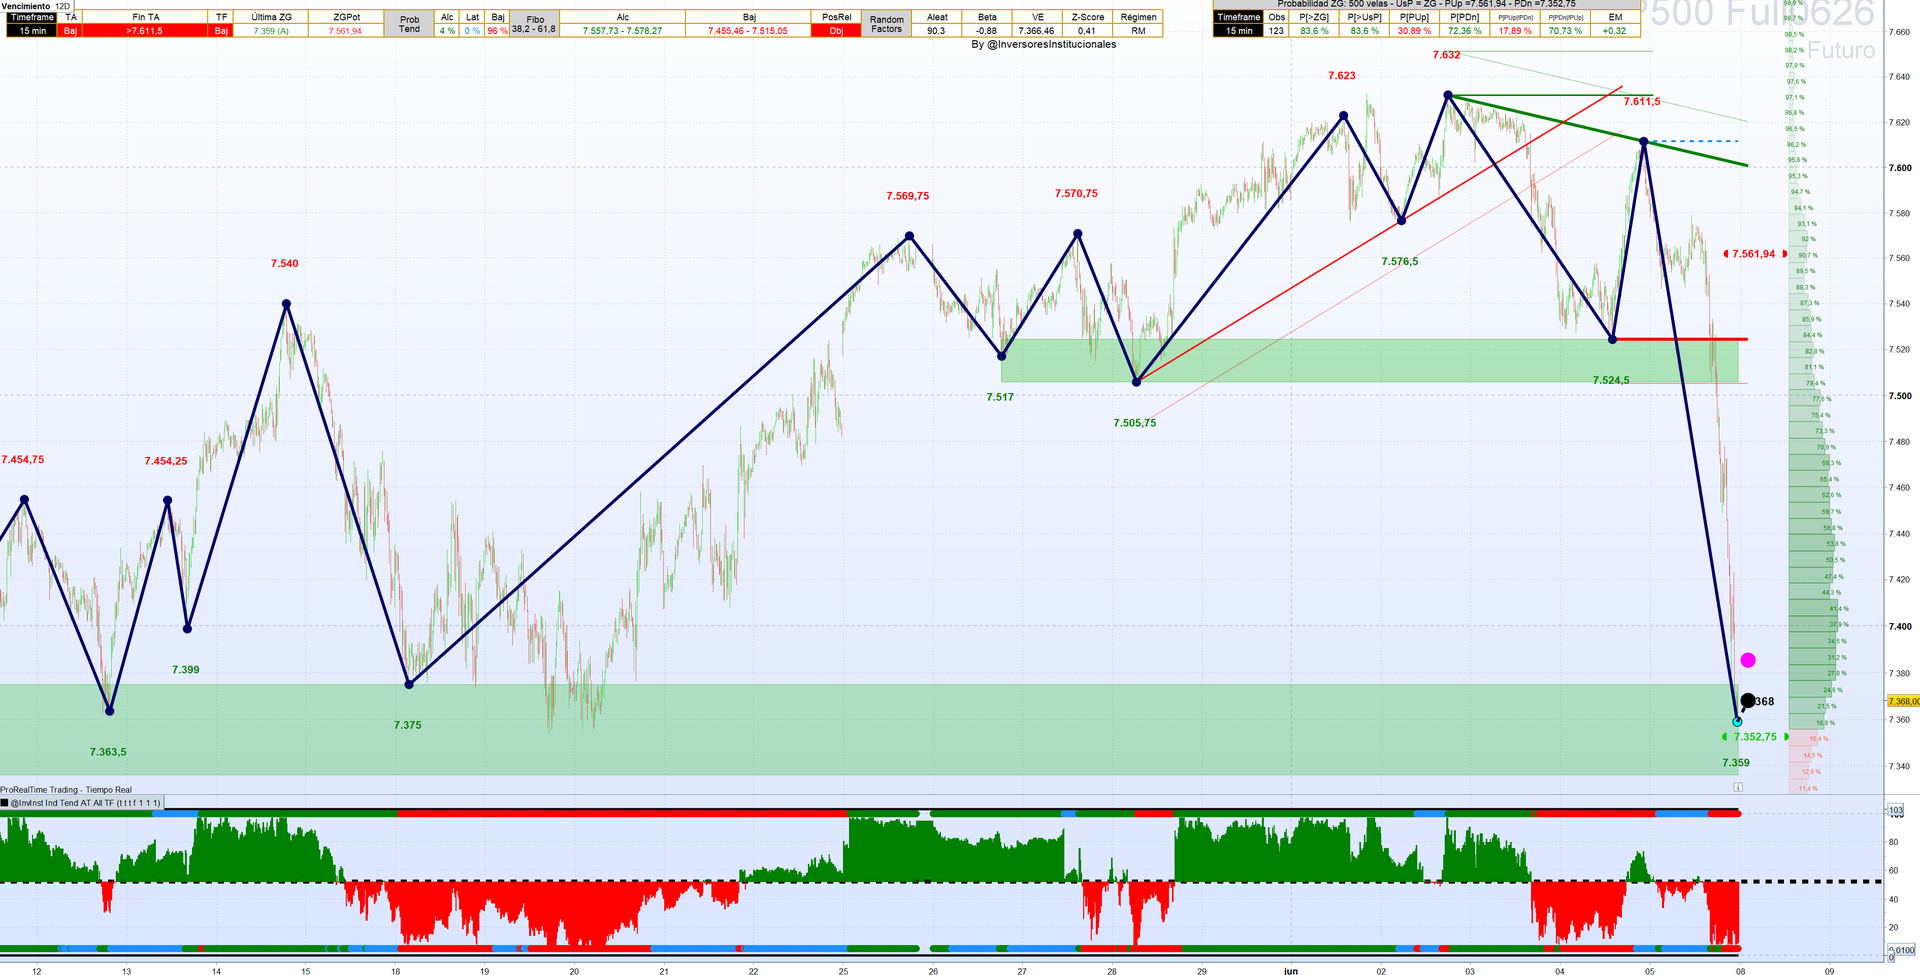This screenshot has height=975, width=1920.
Task: Click the red 30,89 % P[PUp] value
Action: 1414,31
